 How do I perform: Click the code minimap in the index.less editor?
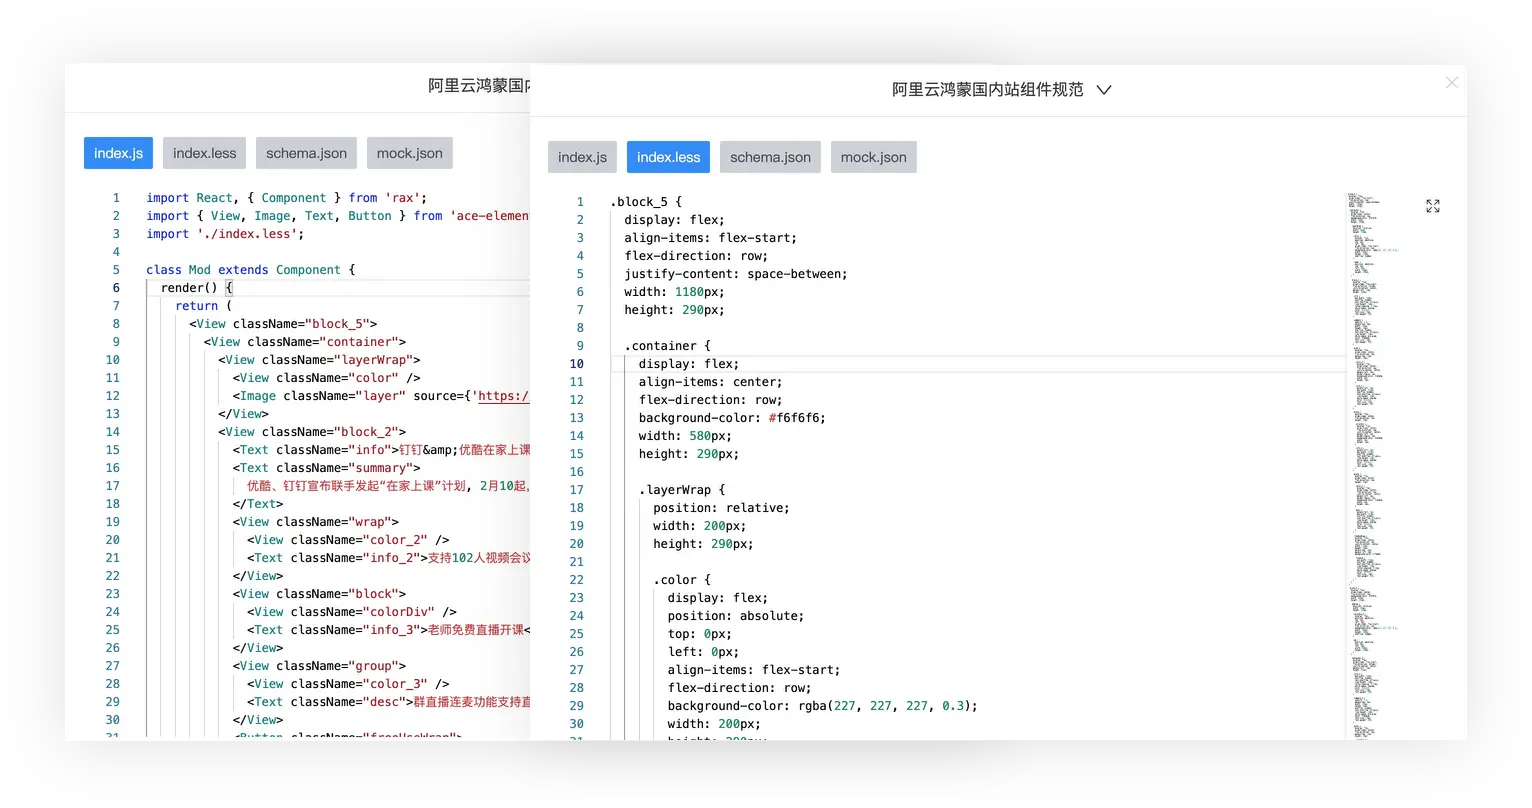pyautogui.click(x=1375, y=465)
